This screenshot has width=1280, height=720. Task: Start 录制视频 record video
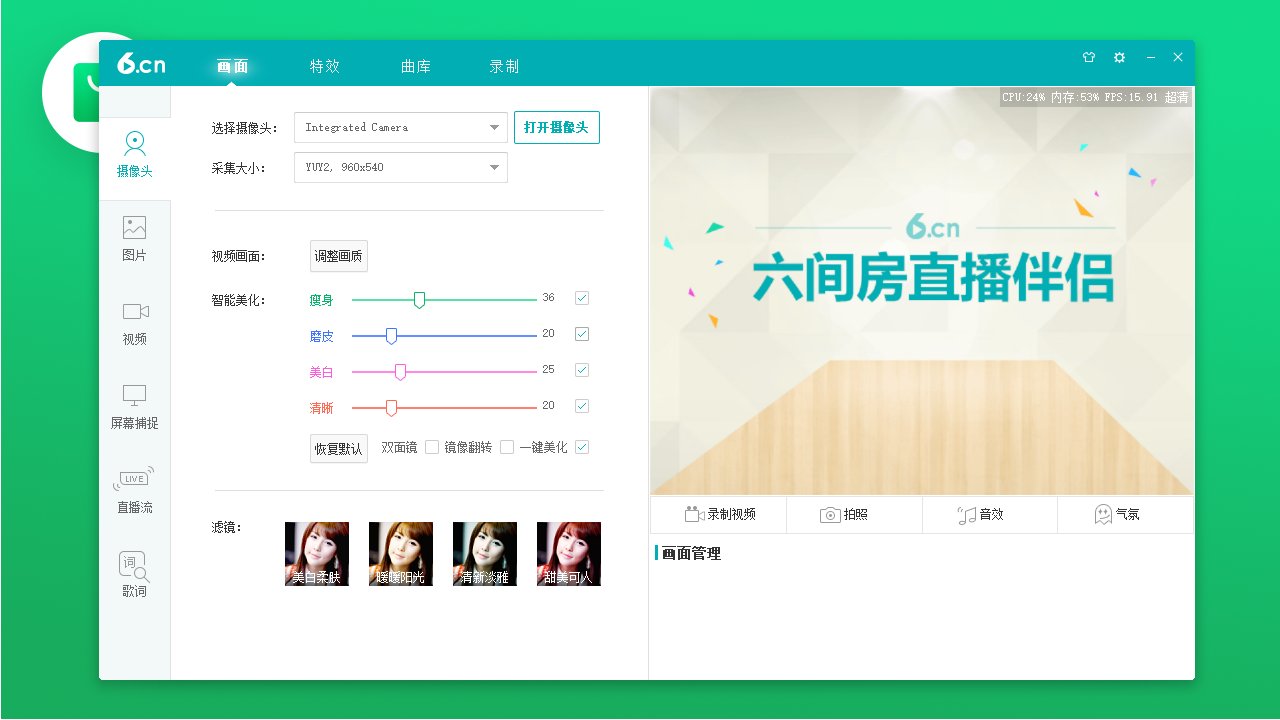click(x=719, y=514)
